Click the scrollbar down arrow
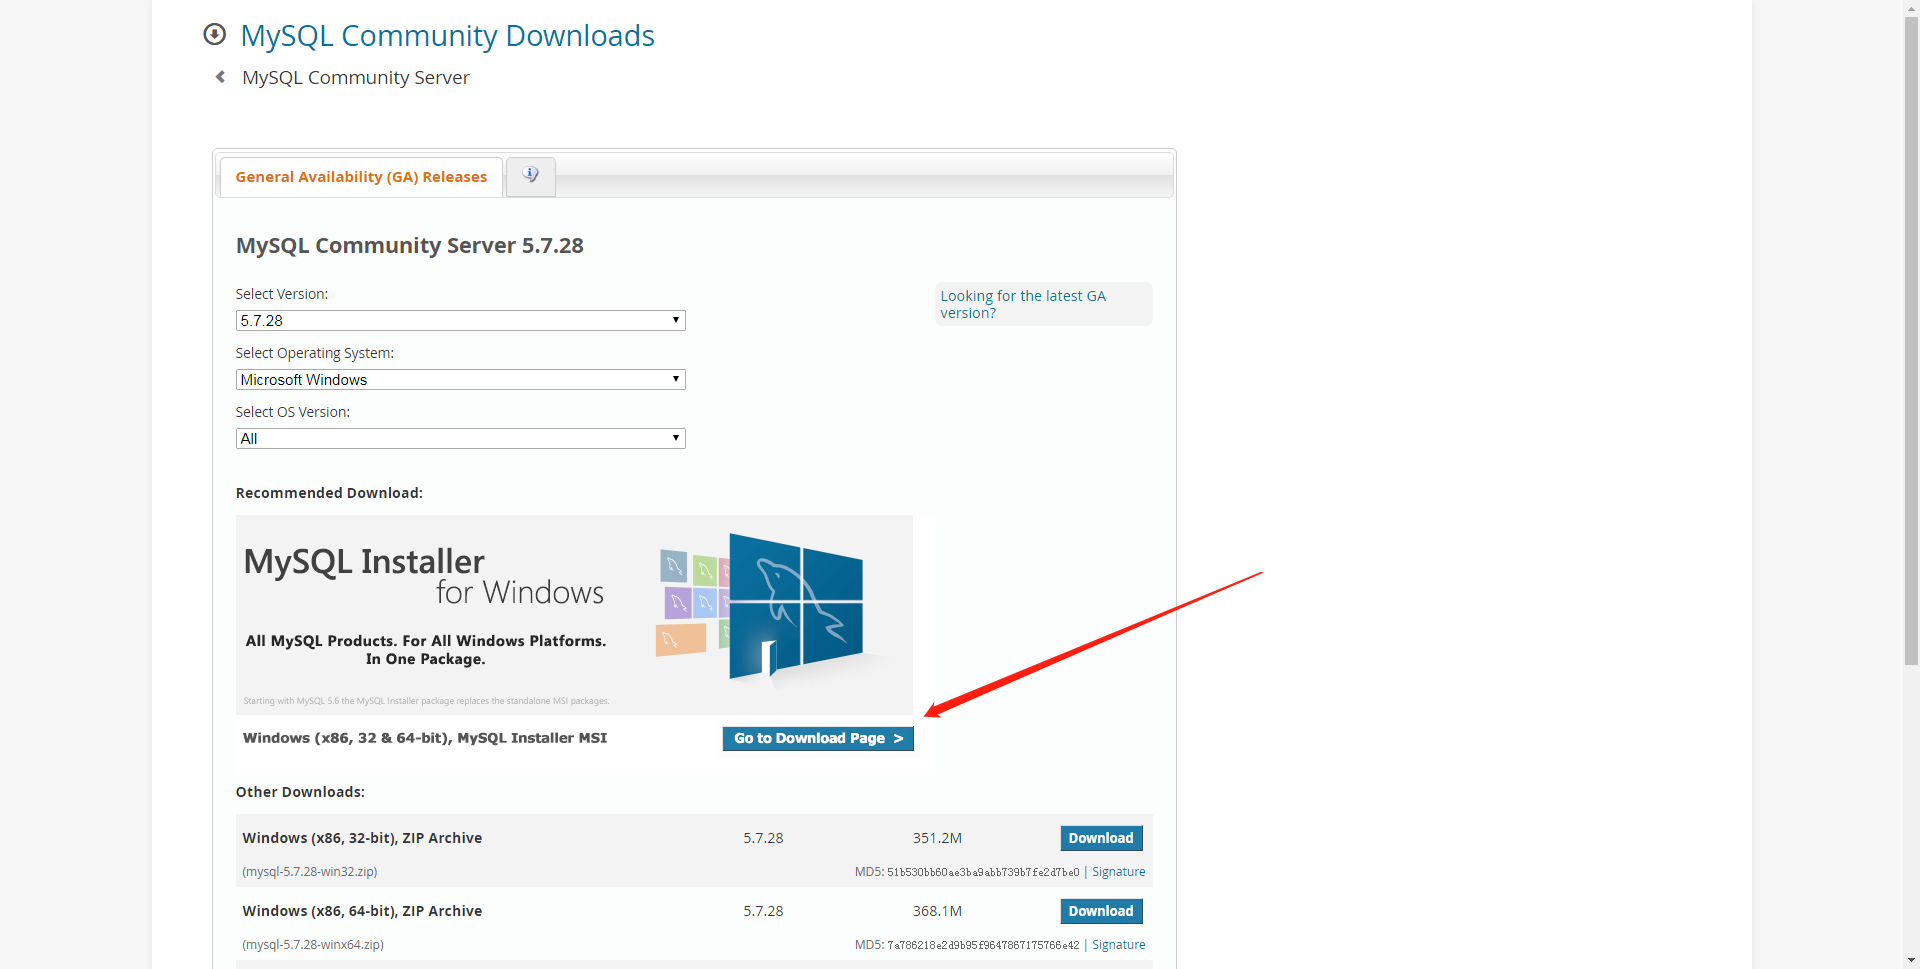 point(1911,961)
